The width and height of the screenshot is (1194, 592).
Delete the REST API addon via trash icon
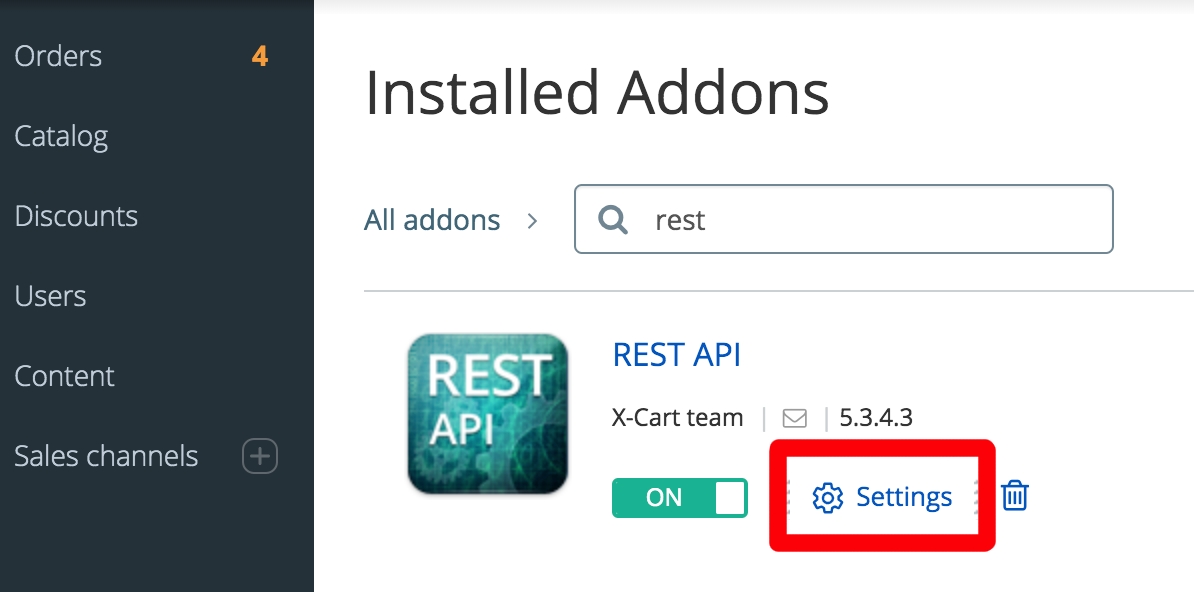pos(1014,496)
